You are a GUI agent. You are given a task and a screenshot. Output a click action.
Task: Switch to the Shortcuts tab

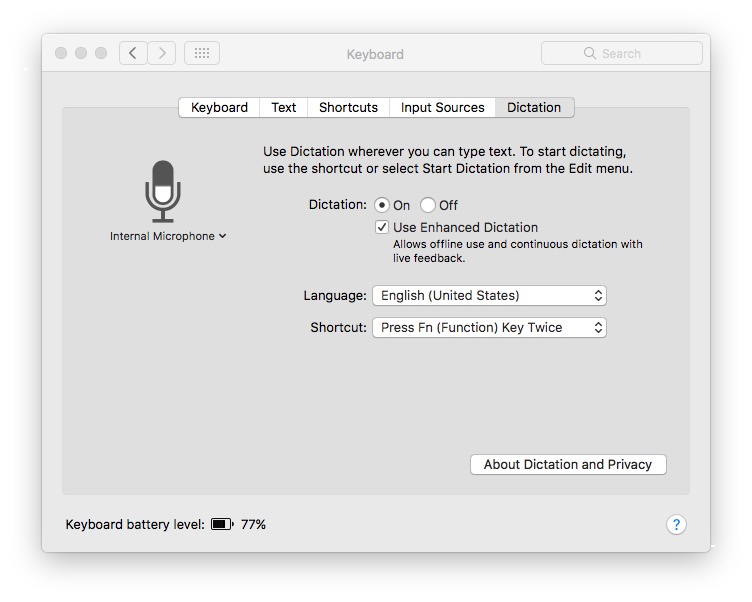coord(348,107)
